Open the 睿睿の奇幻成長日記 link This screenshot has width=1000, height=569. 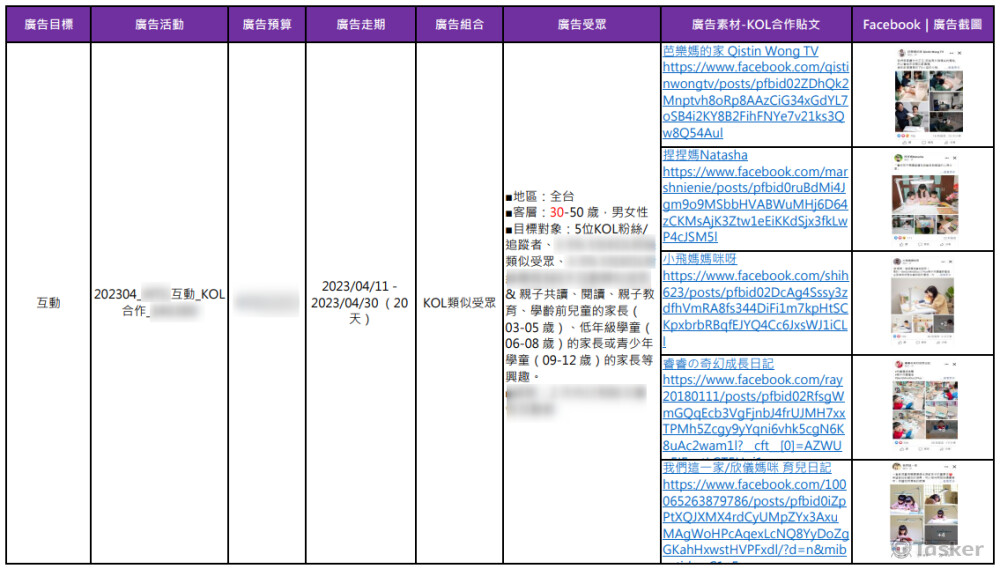[x=718, y=363]
